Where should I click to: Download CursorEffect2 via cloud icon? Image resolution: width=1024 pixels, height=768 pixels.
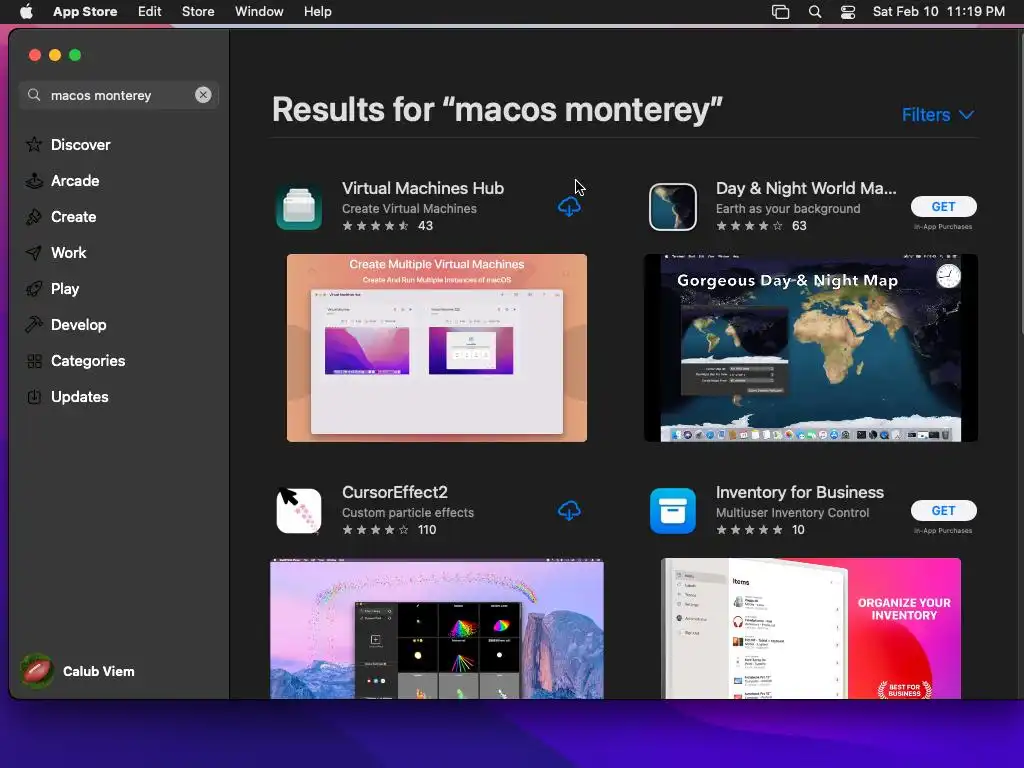coord(569,511)
